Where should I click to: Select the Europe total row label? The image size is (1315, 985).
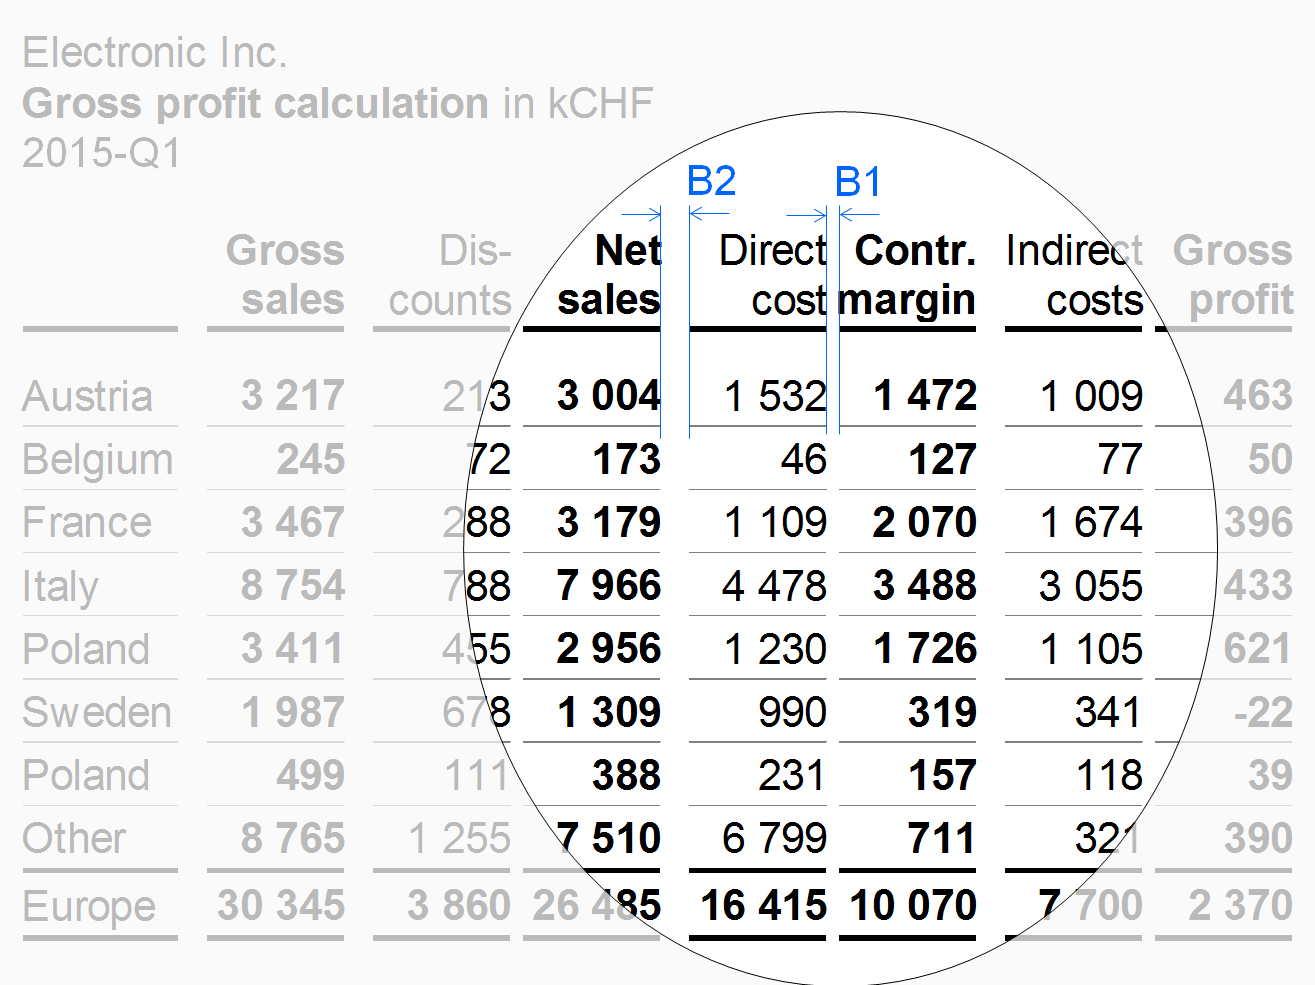89,907
